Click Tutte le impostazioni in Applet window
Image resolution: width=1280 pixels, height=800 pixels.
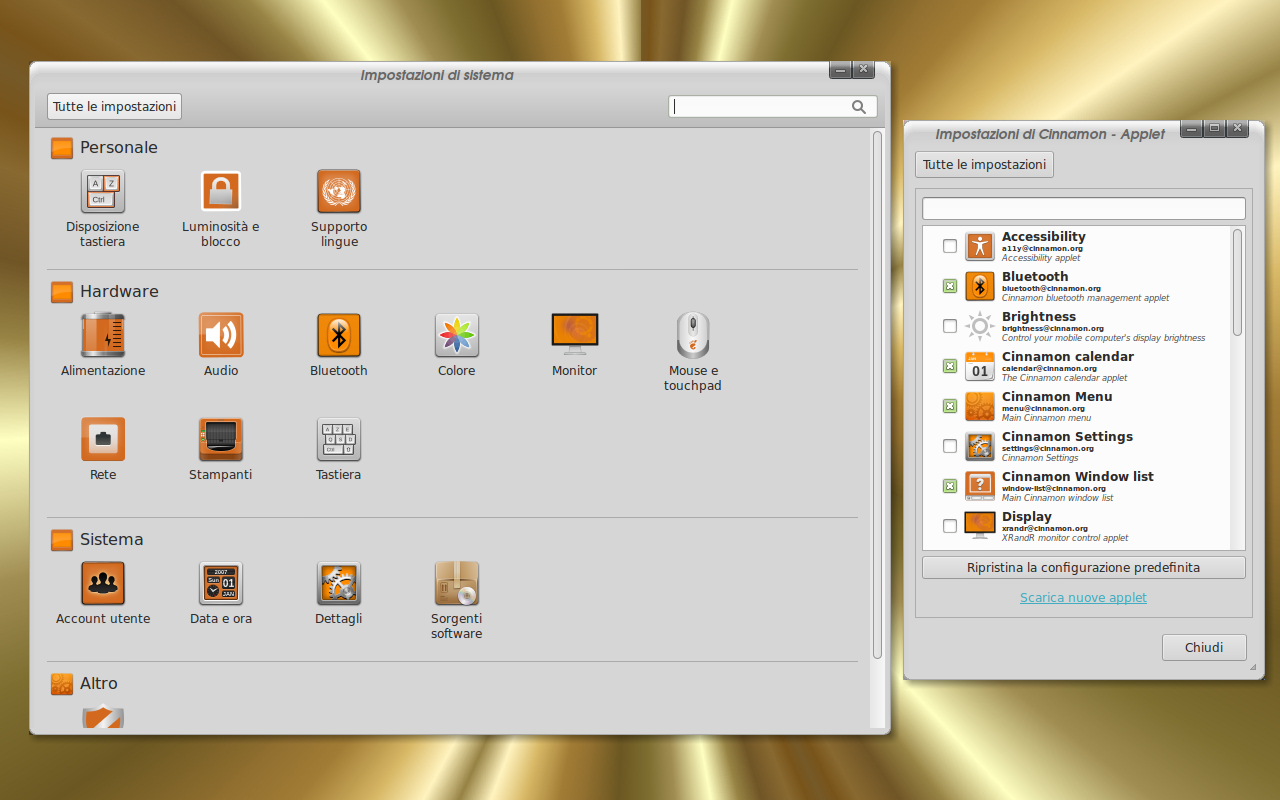click(985, 164)
